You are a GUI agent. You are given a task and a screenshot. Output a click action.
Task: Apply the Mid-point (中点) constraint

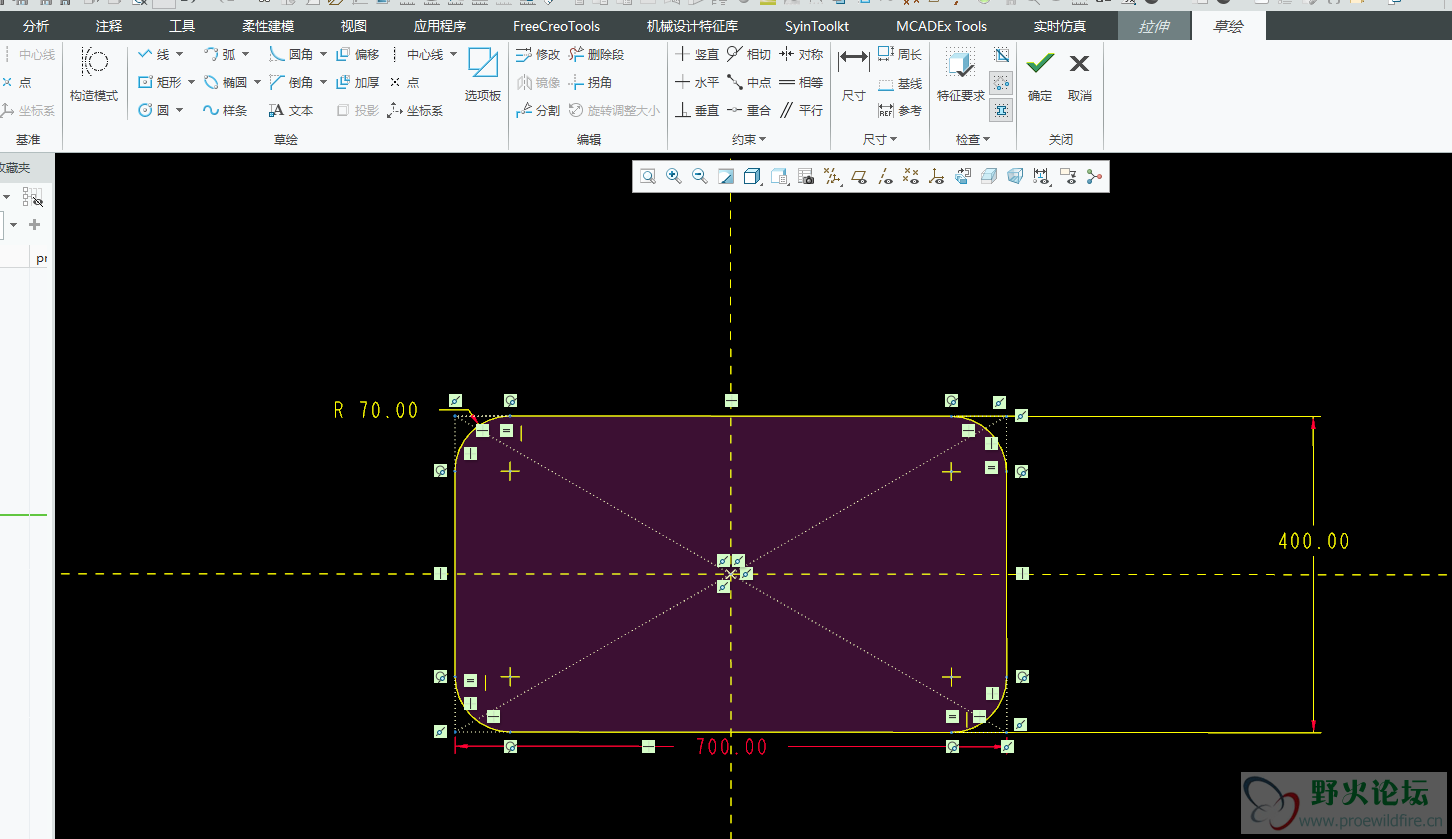pyautogui.click(x=749, y=82)
